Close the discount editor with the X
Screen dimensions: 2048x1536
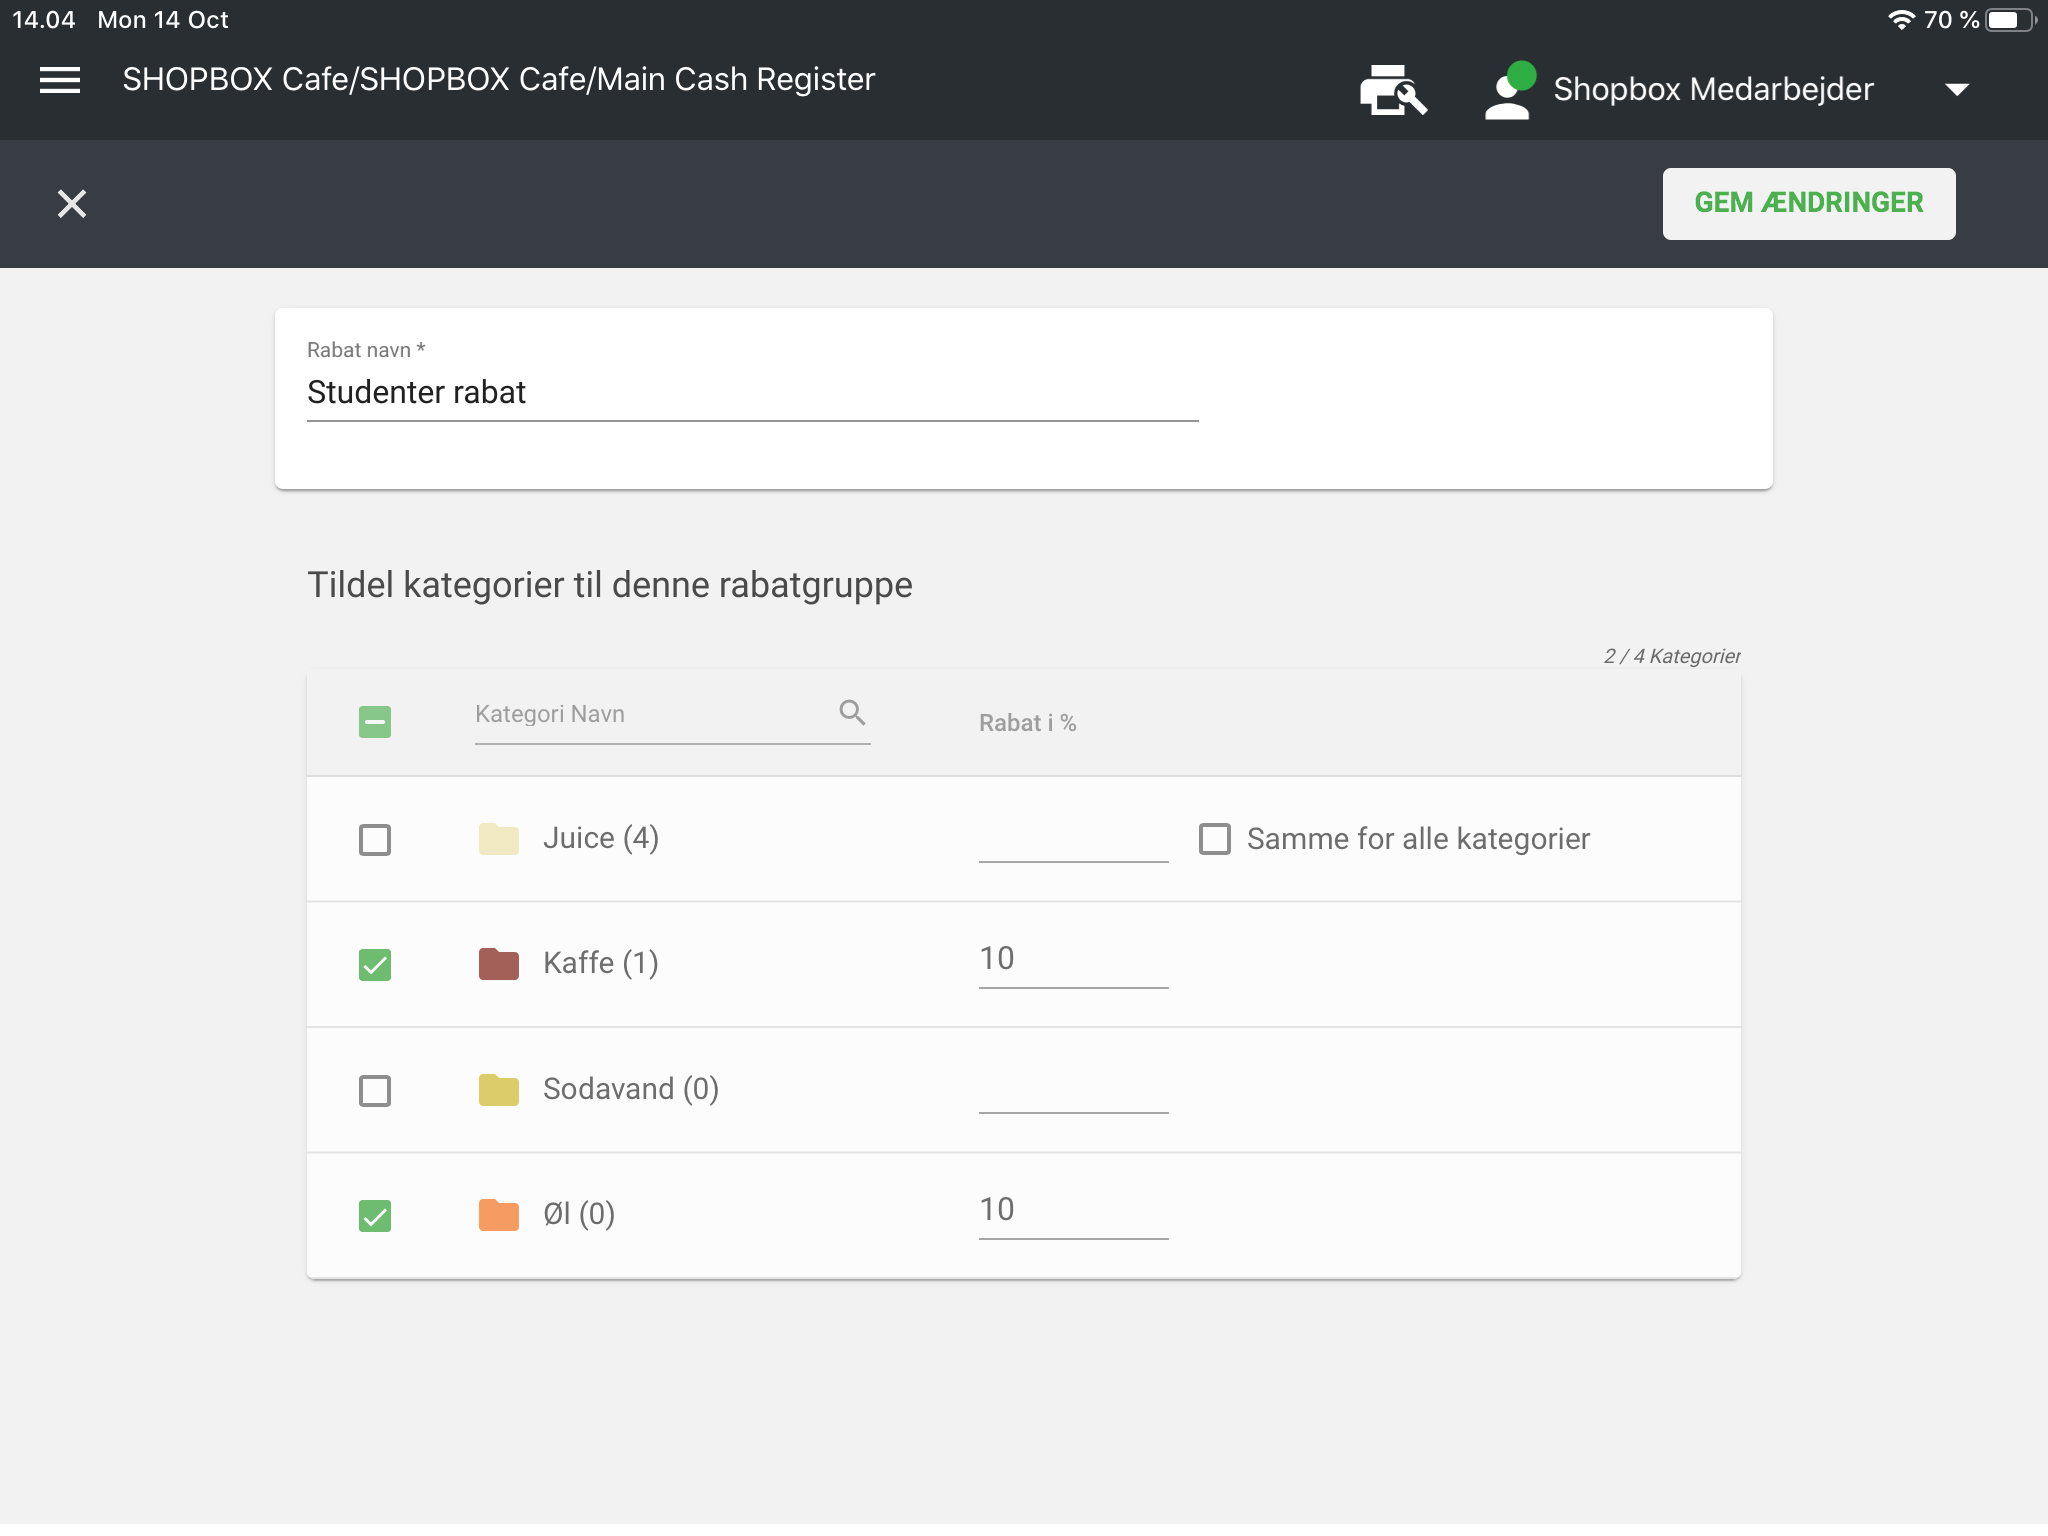point(72,204)
